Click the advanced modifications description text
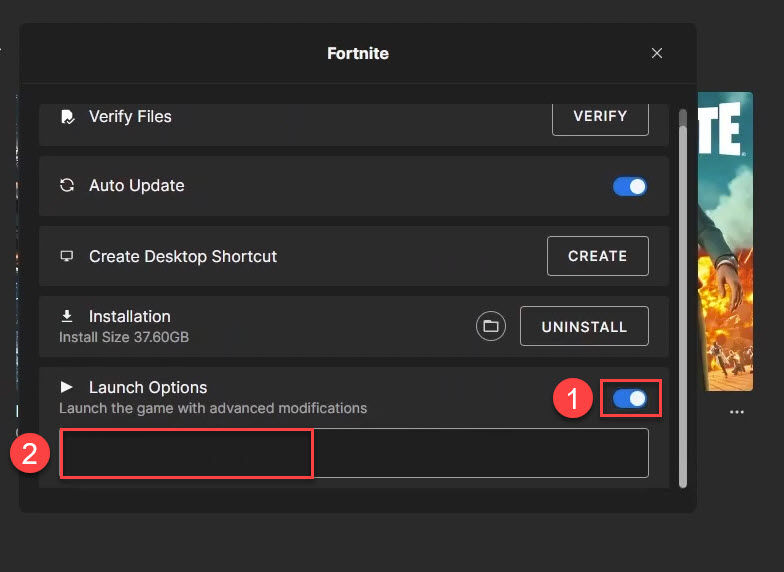This screenshot has width=784, height=572. click(x=213, y=408)
